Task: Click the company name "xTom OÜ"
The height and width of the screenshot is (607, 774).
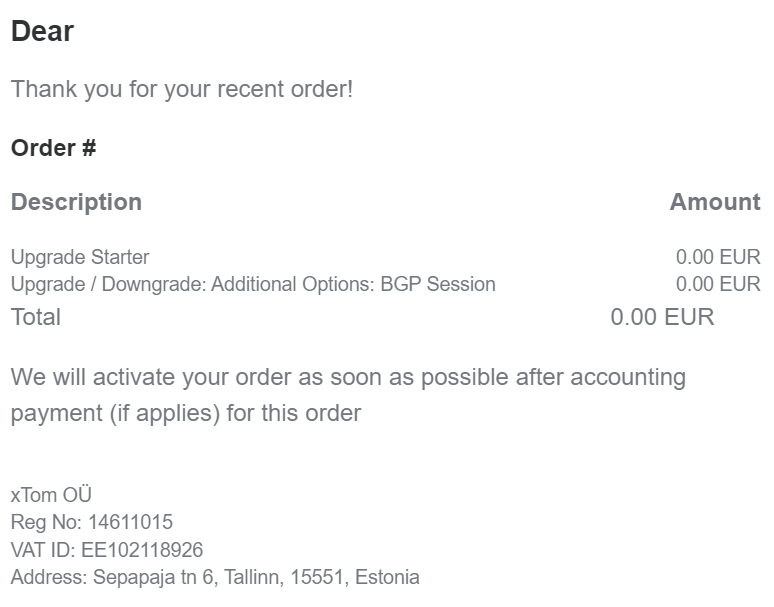Action: click(x=51, y=495)
